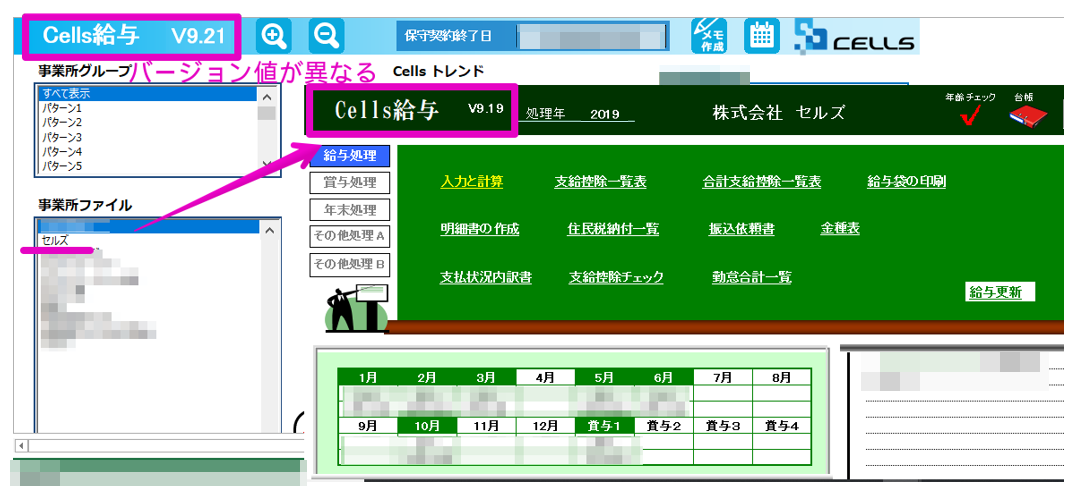
Task: Select the 4月 month cell
Action: (x=545, y=377)
